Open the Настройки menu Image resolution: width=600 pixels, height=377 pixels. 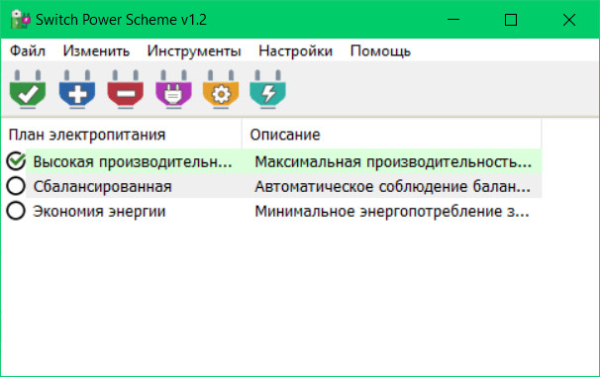pos(295,51)
